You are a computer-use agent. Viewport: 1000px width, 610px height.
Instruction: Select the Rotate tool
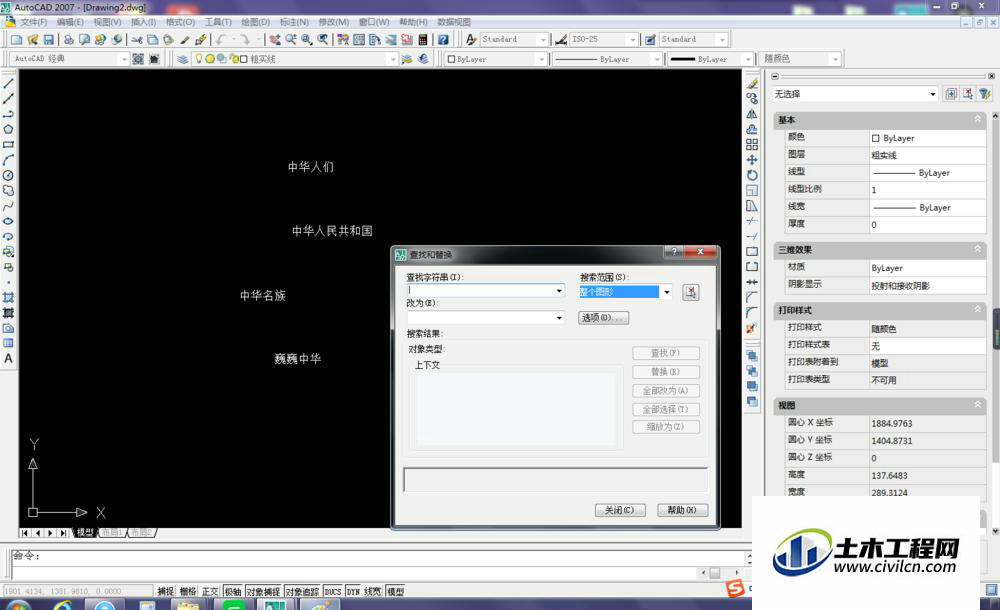click(752, 175)
